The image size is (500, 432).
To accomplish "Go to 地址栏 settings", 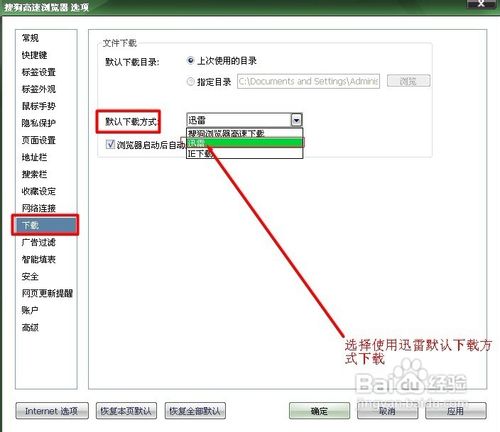I will tap(34, 157).
